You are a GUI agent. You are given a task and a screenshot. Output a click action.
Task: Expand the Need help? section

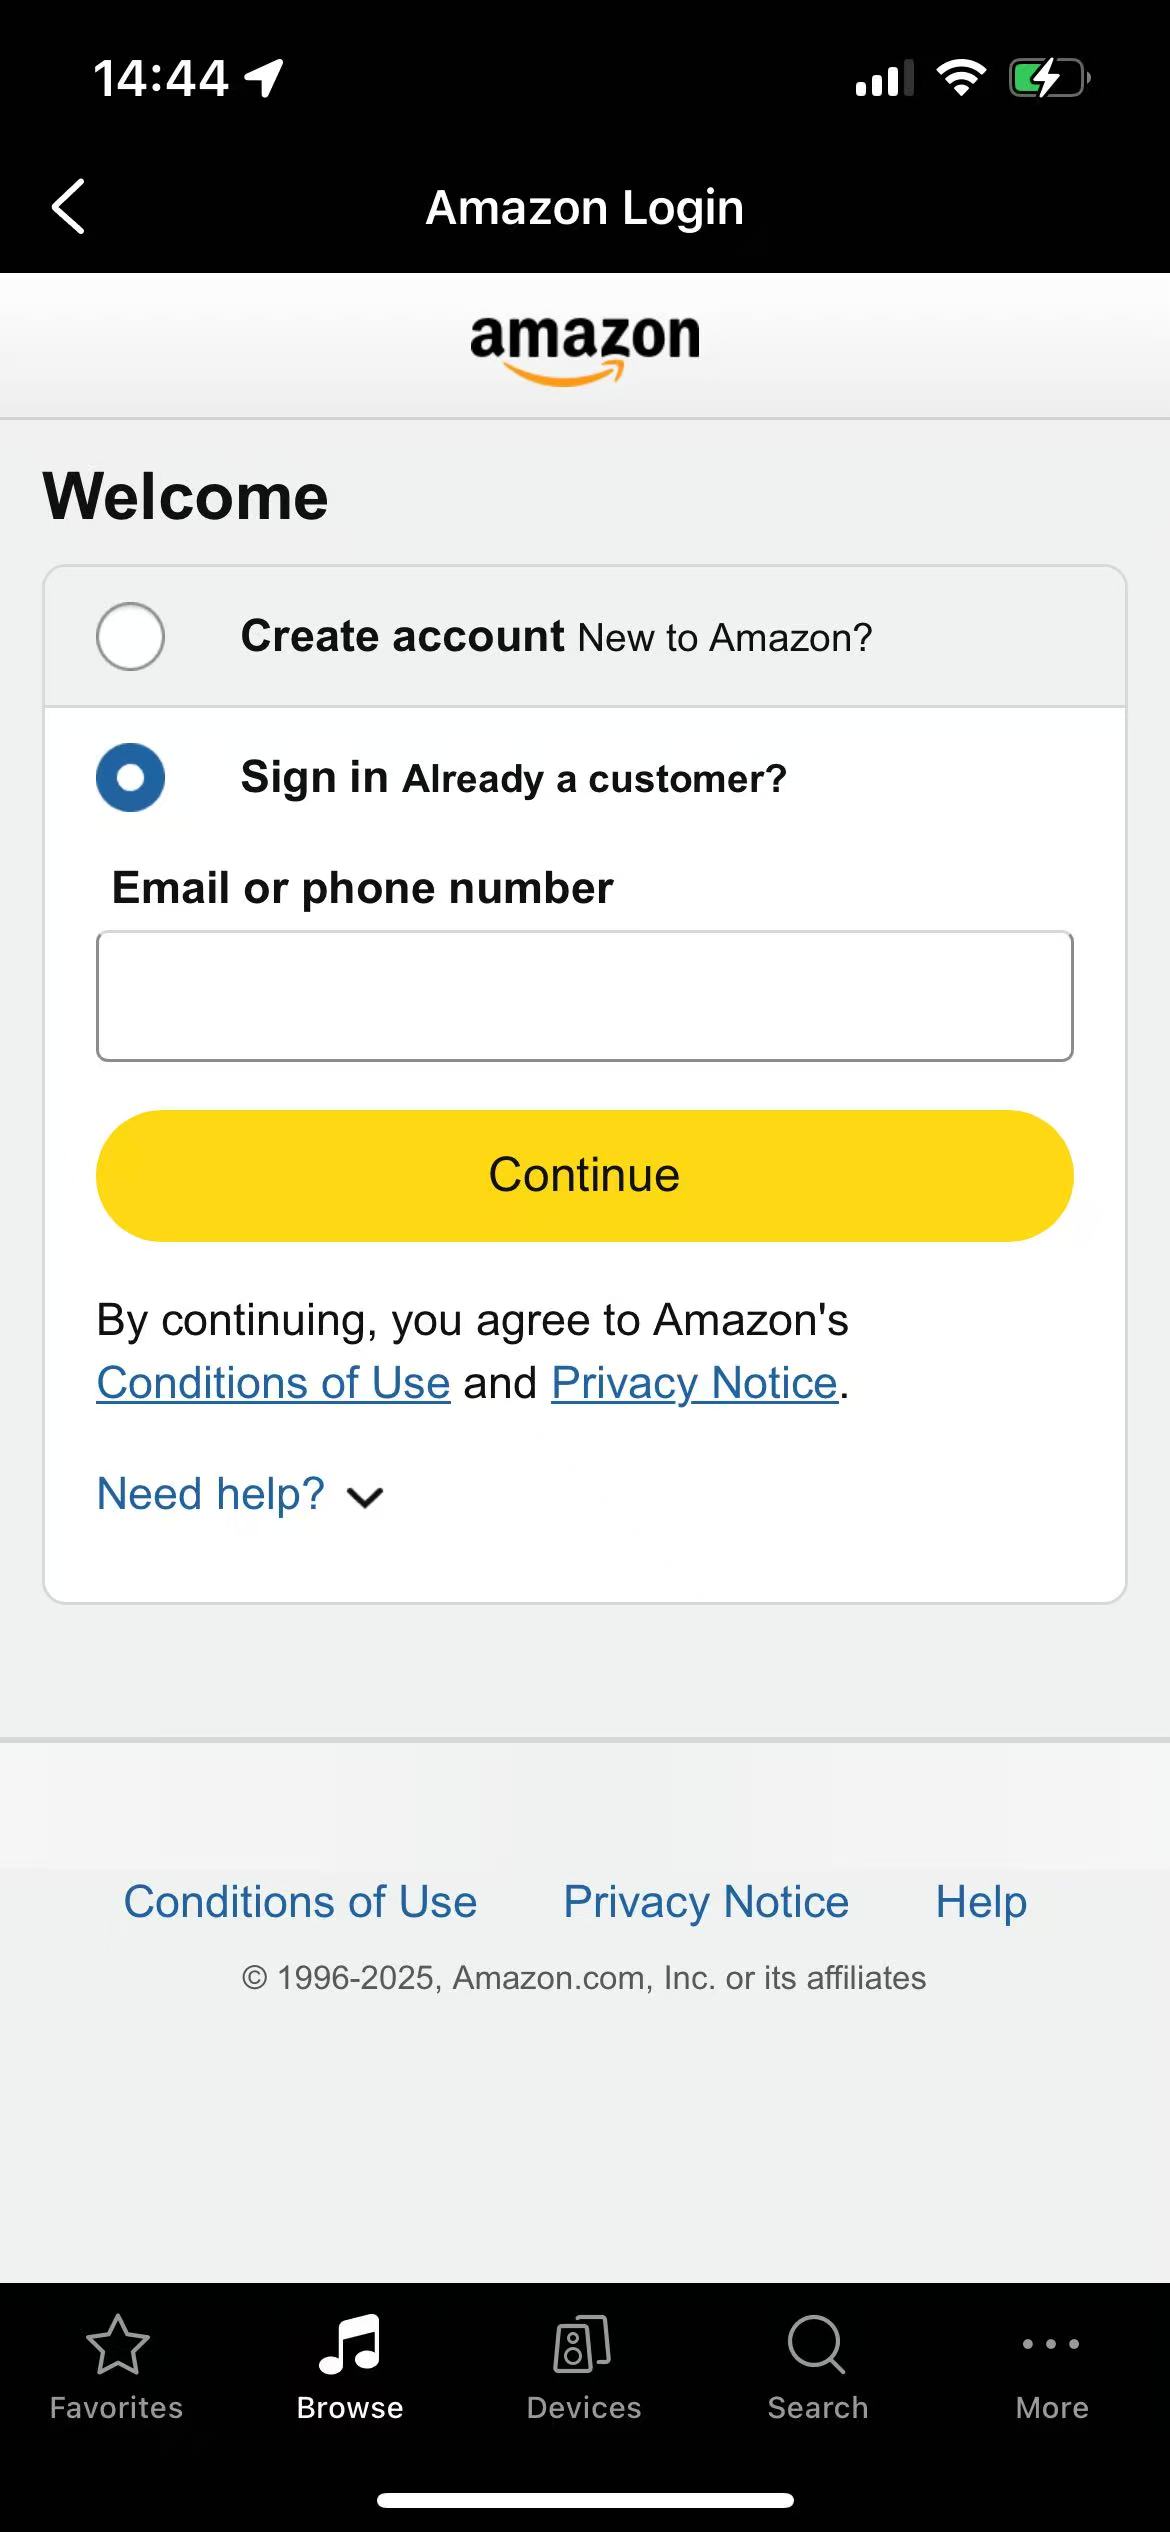210,1494
